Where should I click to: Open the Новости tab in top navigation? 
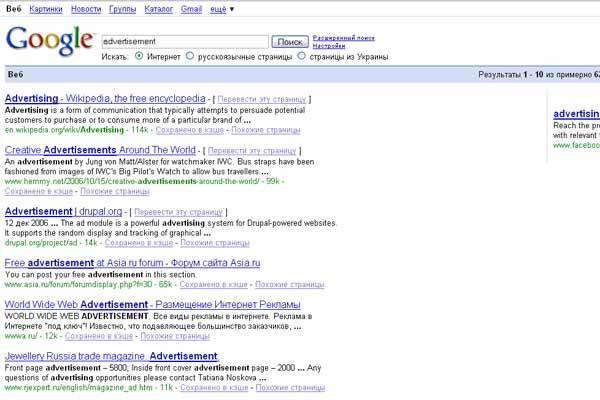coord(86,9)
